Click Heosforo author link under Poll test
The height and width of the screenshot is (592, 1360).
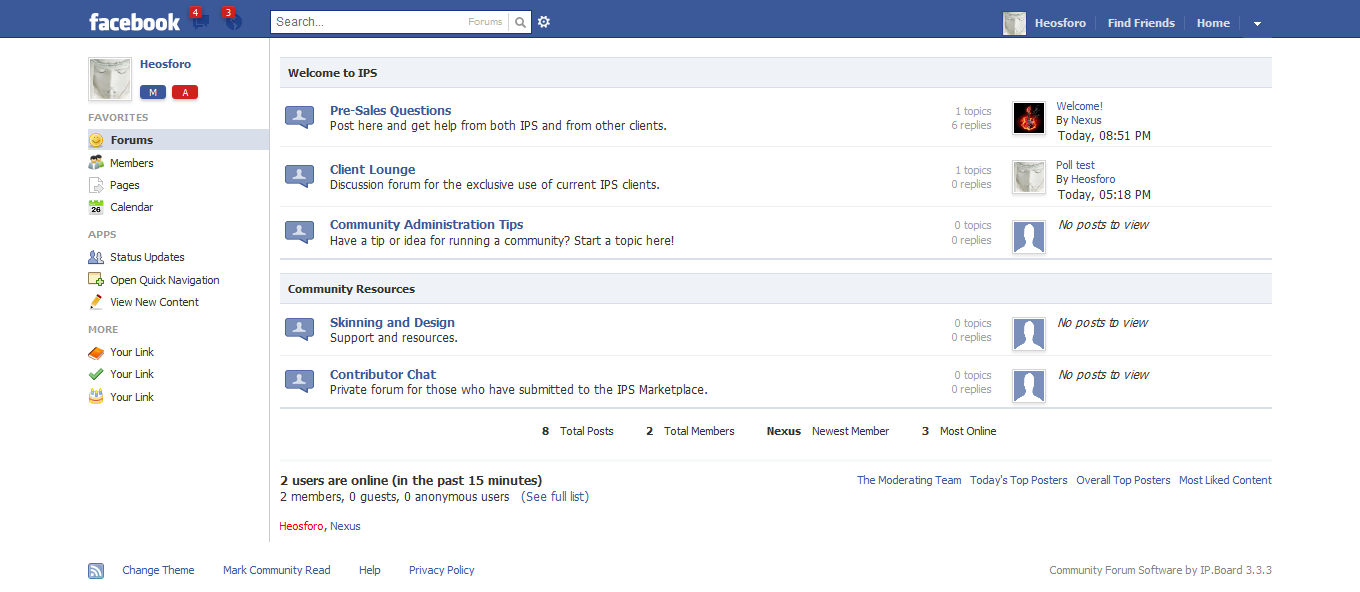(1093, 179)
